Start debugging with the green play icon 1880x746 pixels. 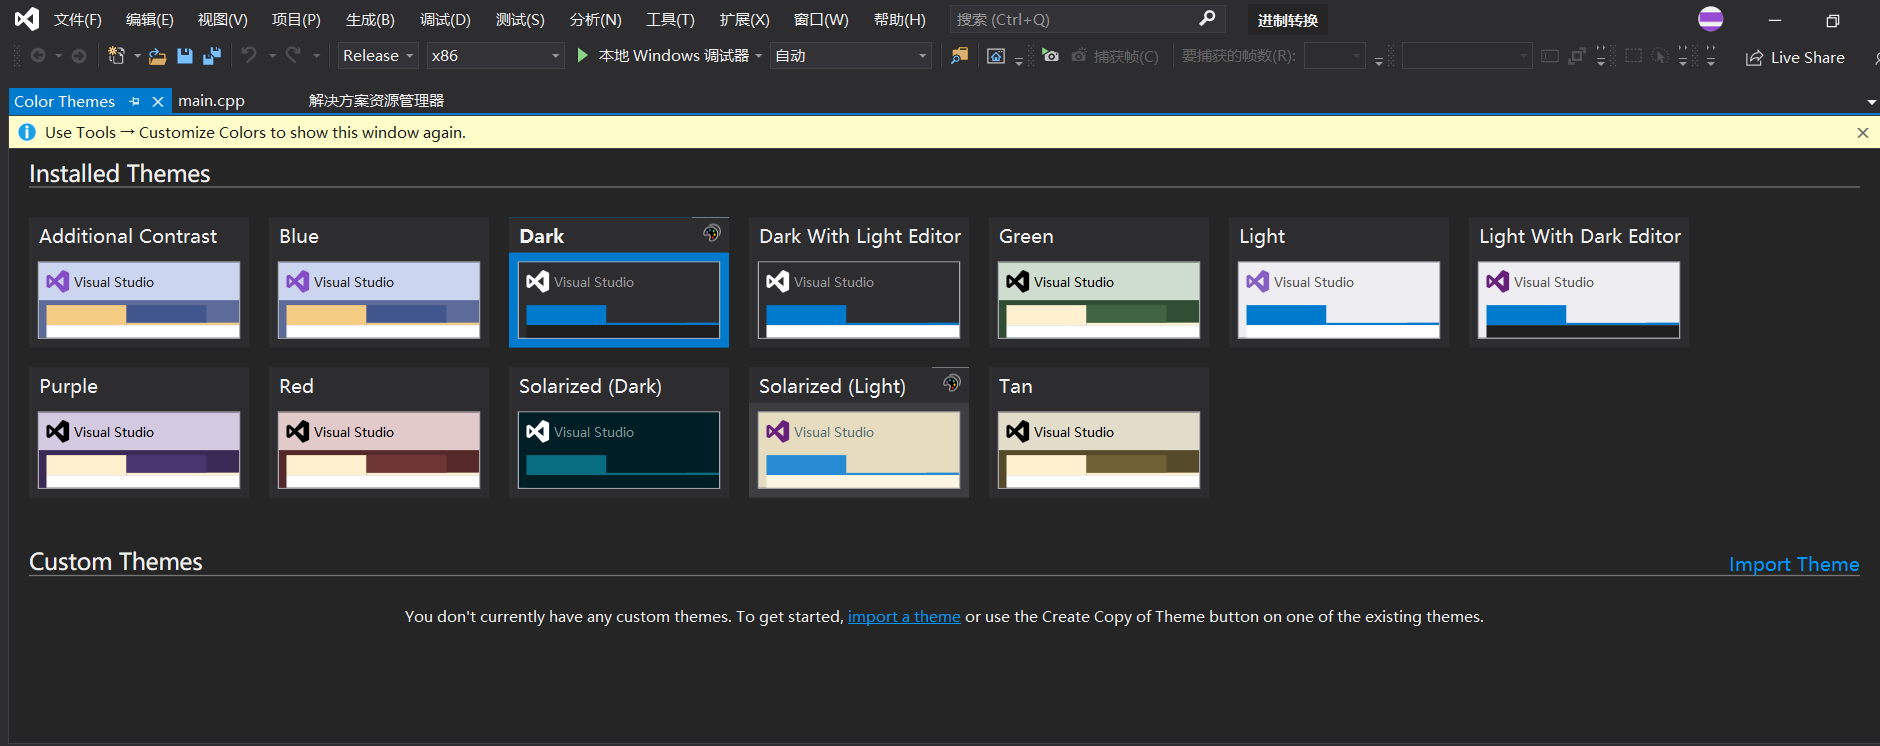point(583,56)
